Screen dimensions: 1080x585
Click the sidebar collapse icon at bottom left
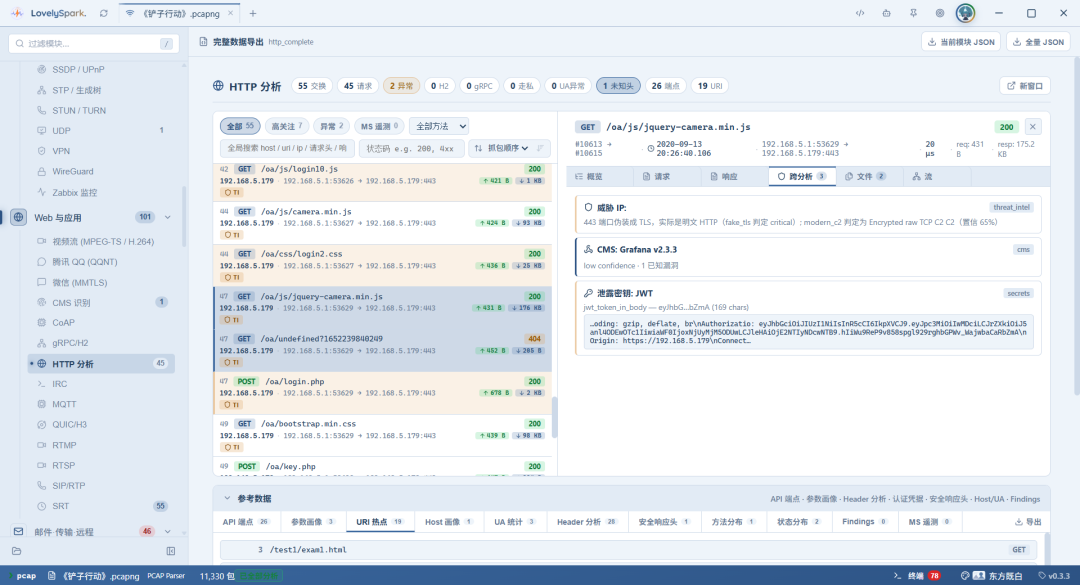pyautogui.click(x=171, y=551)
